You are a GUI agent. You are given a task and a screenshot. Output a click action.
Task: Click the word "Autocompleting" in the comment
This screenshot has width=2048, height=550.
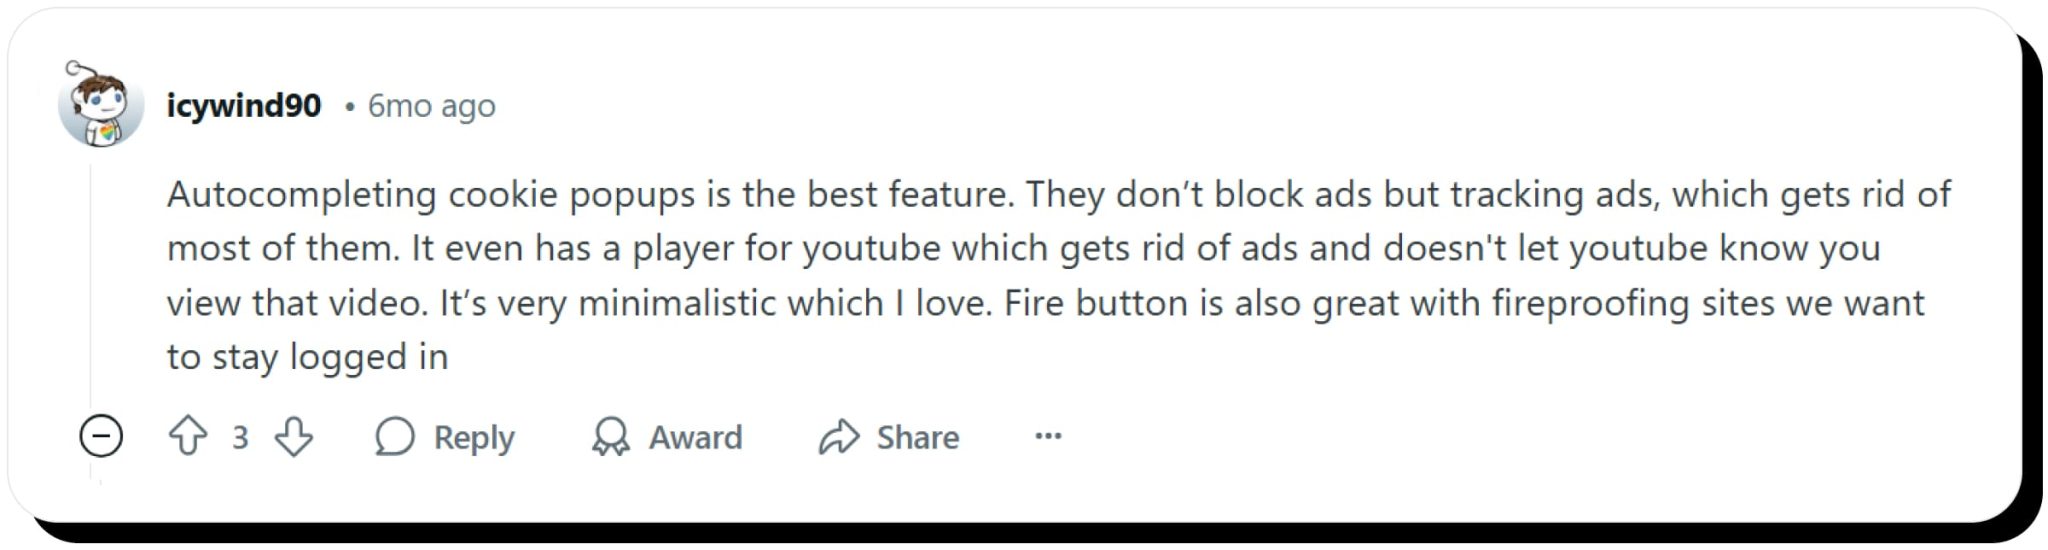tap(301, 194)
